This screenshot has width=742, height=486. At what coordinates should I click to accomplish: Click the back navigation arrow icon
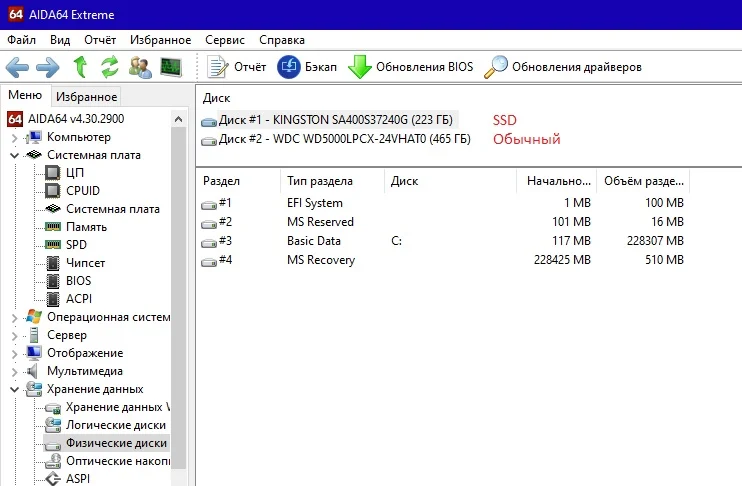[x=18, y=67]
